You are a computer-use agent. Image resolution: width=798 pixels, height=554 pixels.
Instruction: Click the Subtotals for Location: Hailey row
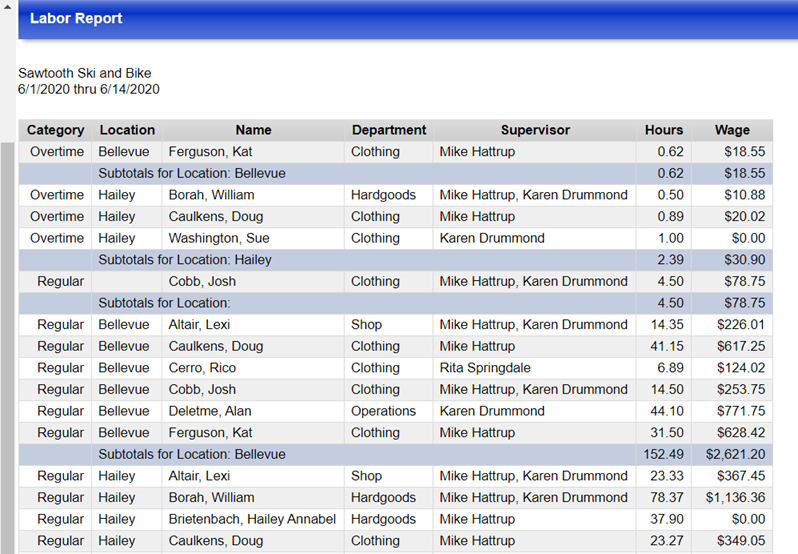pyautogui.click(x=185, y=260)
